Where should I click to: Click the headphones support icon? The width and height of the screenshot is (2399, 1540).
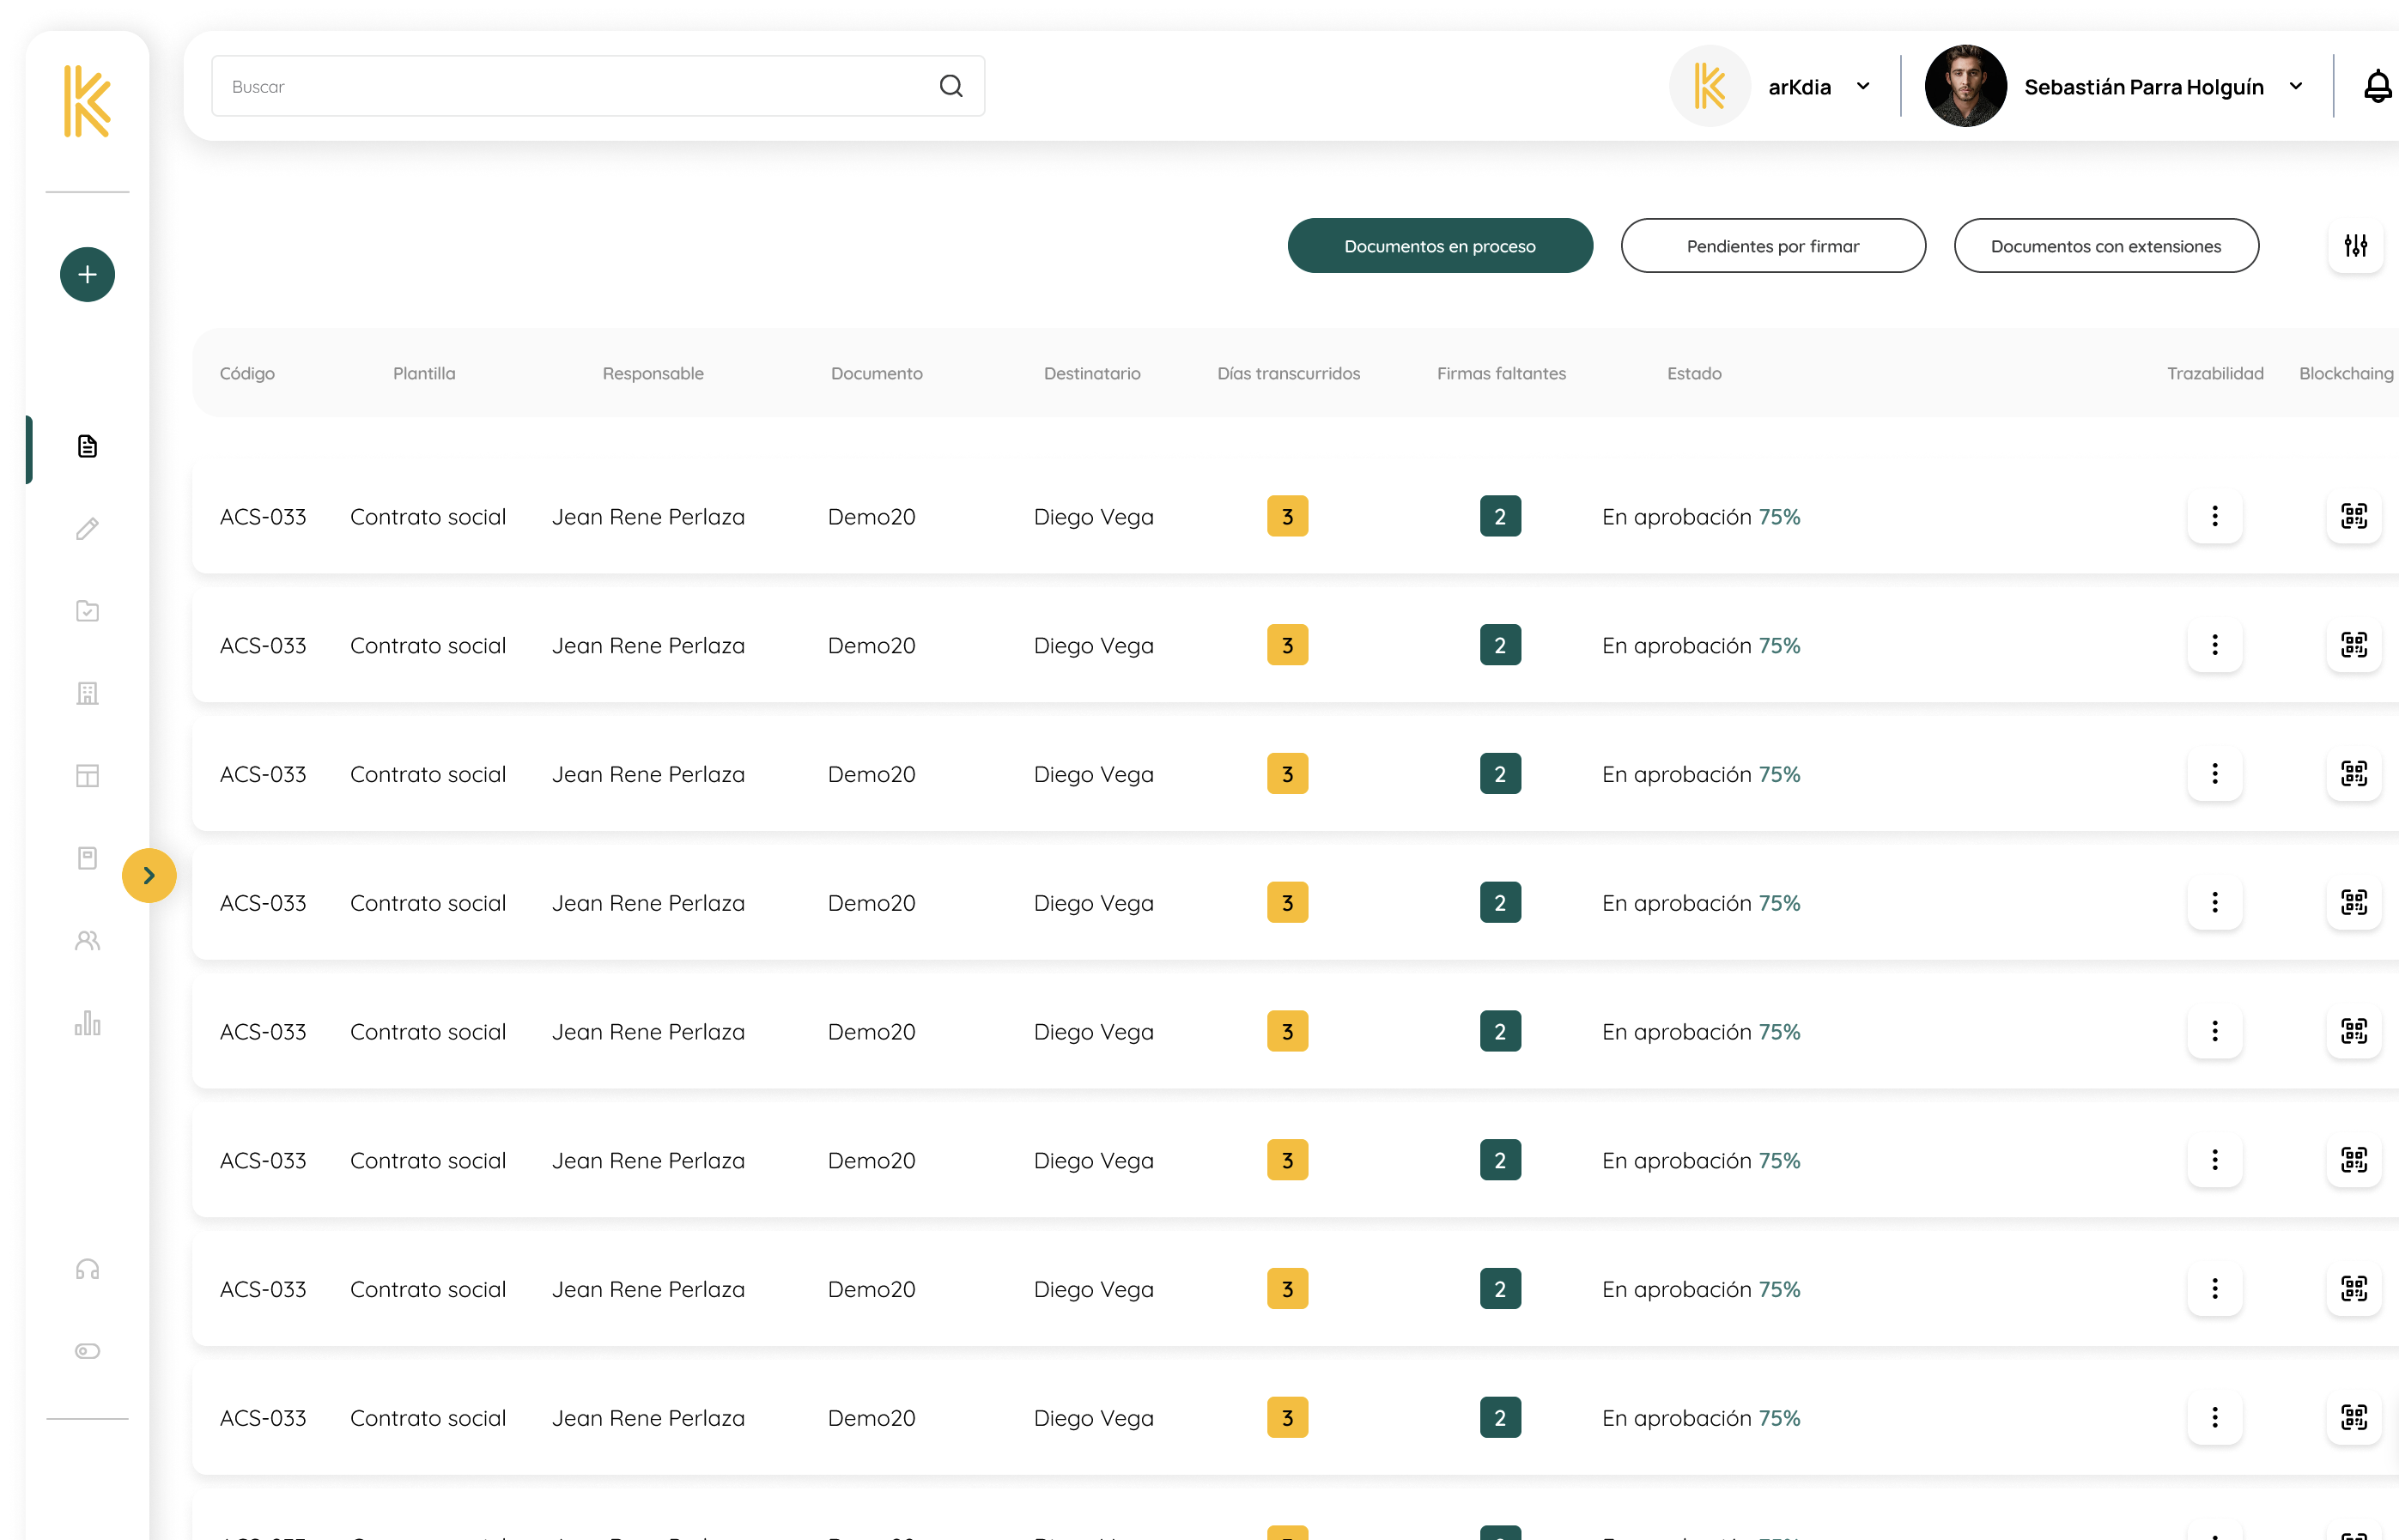pos(87,1268)
